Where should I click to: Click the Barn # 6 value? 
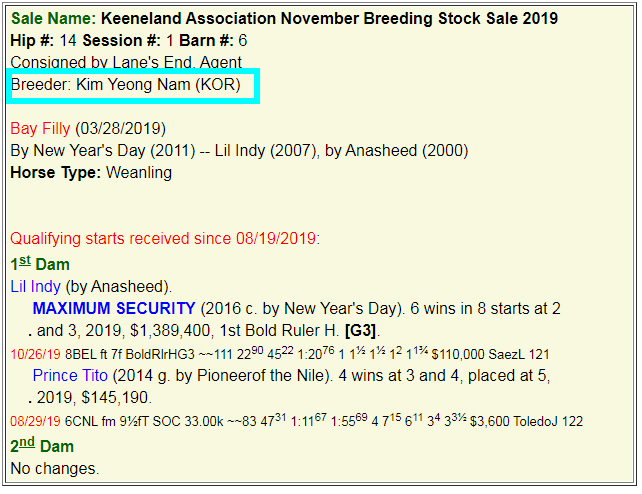[x=242, y=40]
